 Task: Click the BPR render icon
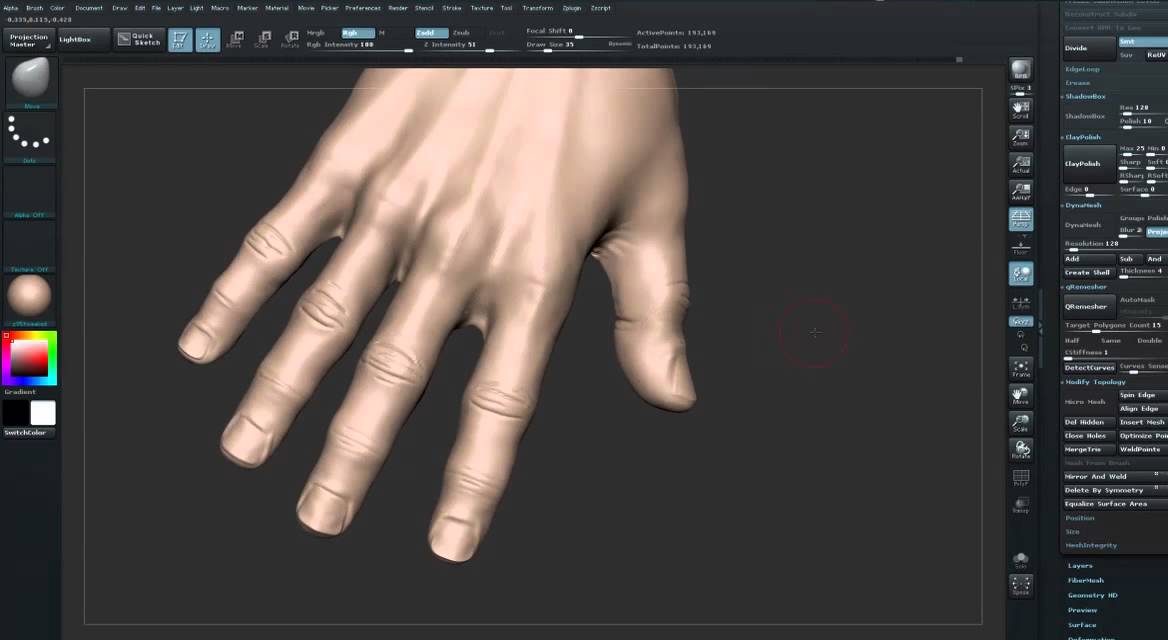(1021, 69)
